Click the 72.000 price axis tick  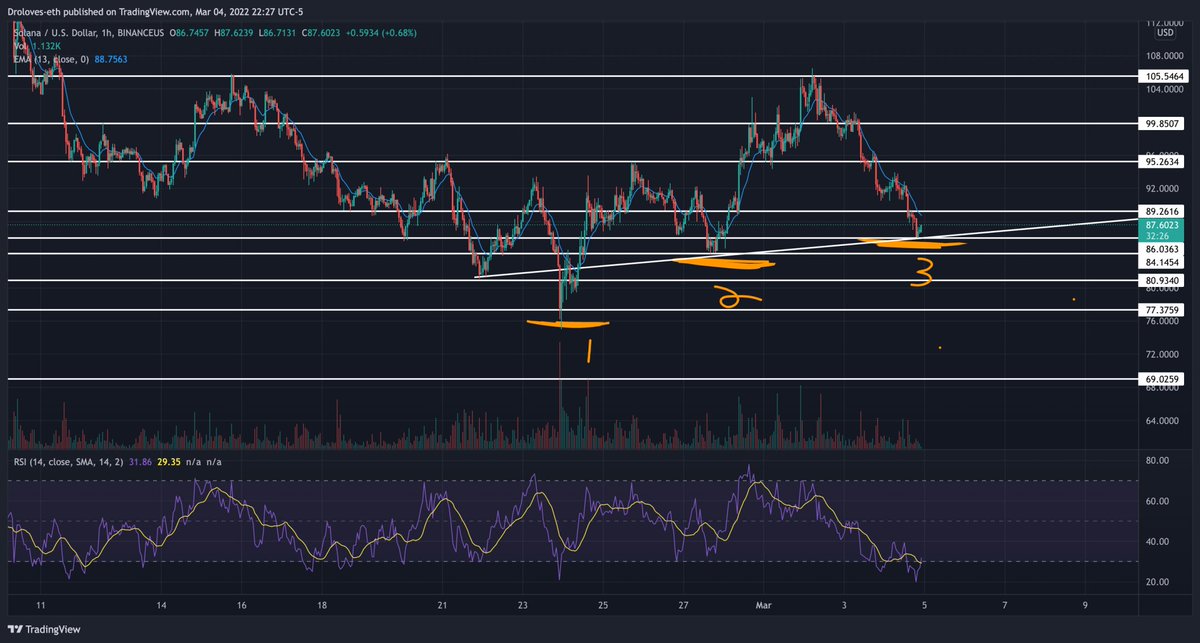[x=1164, y=354]
